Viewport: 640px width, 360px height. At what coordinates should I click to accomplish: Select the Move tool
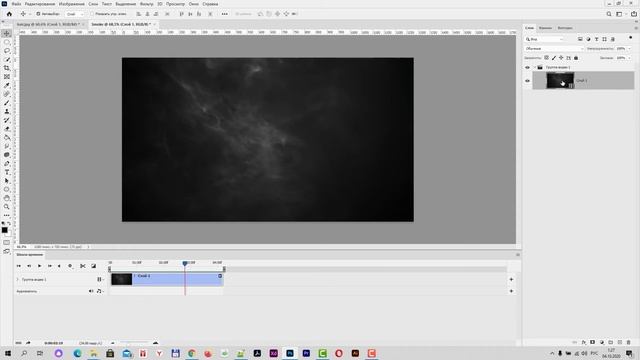(7, 33)
